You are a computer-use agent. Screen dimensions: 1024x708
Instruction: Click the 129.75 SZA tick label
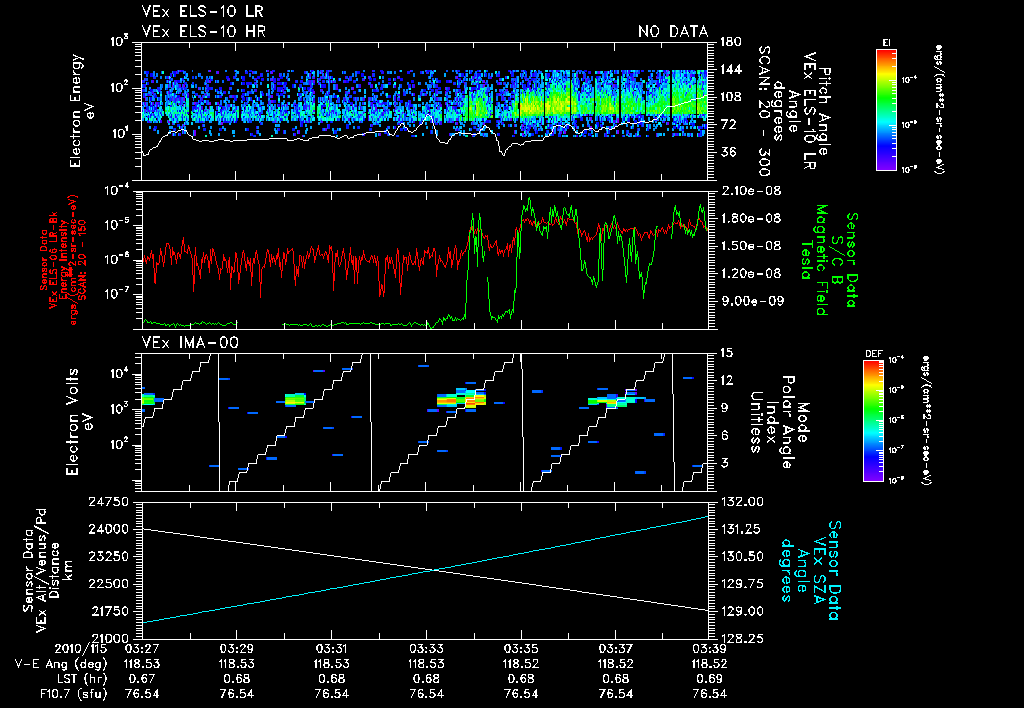(742, 584)
